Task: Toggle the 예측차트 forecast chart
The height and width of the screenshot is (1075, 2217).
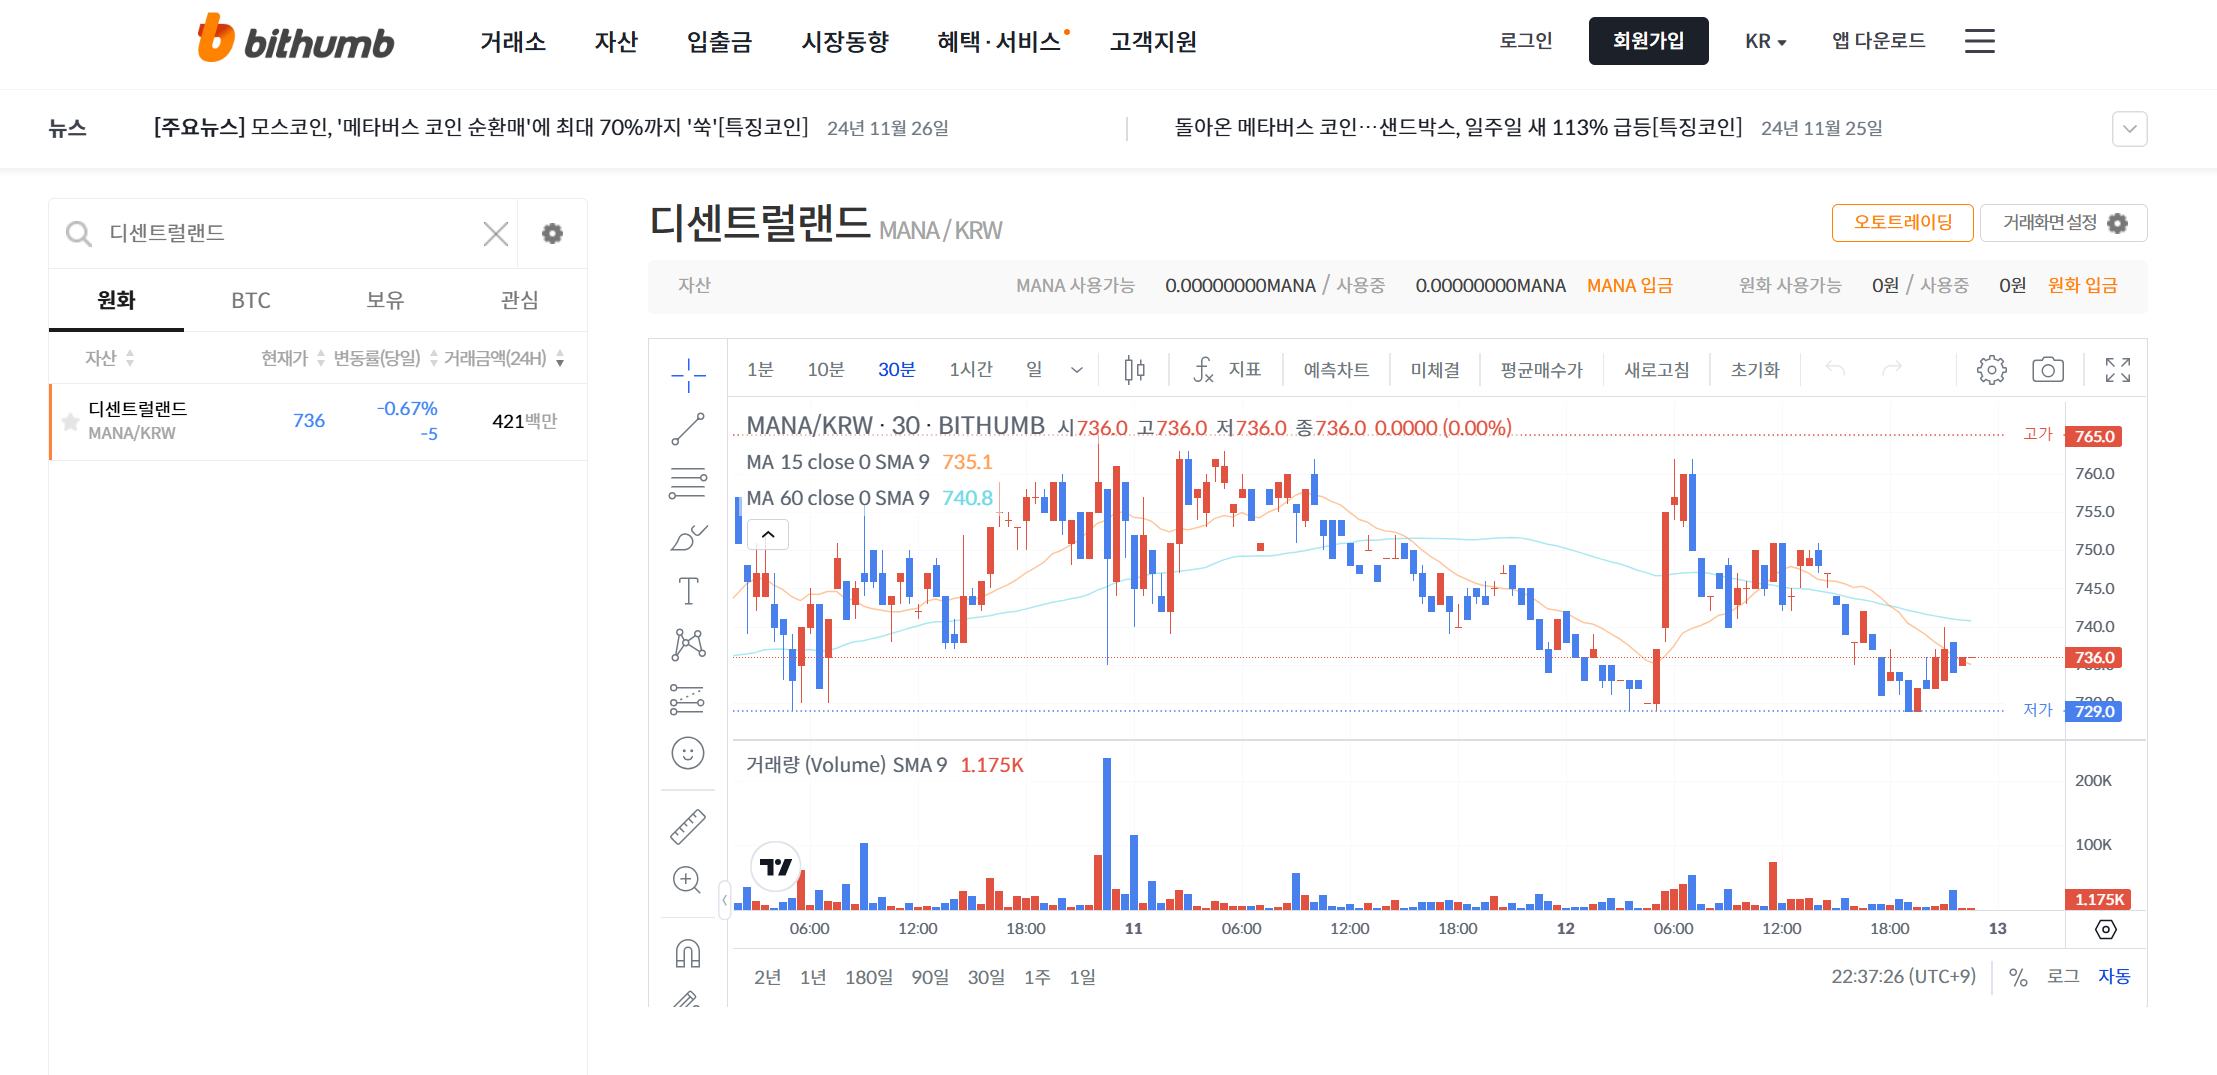Action: (1336, 370)
